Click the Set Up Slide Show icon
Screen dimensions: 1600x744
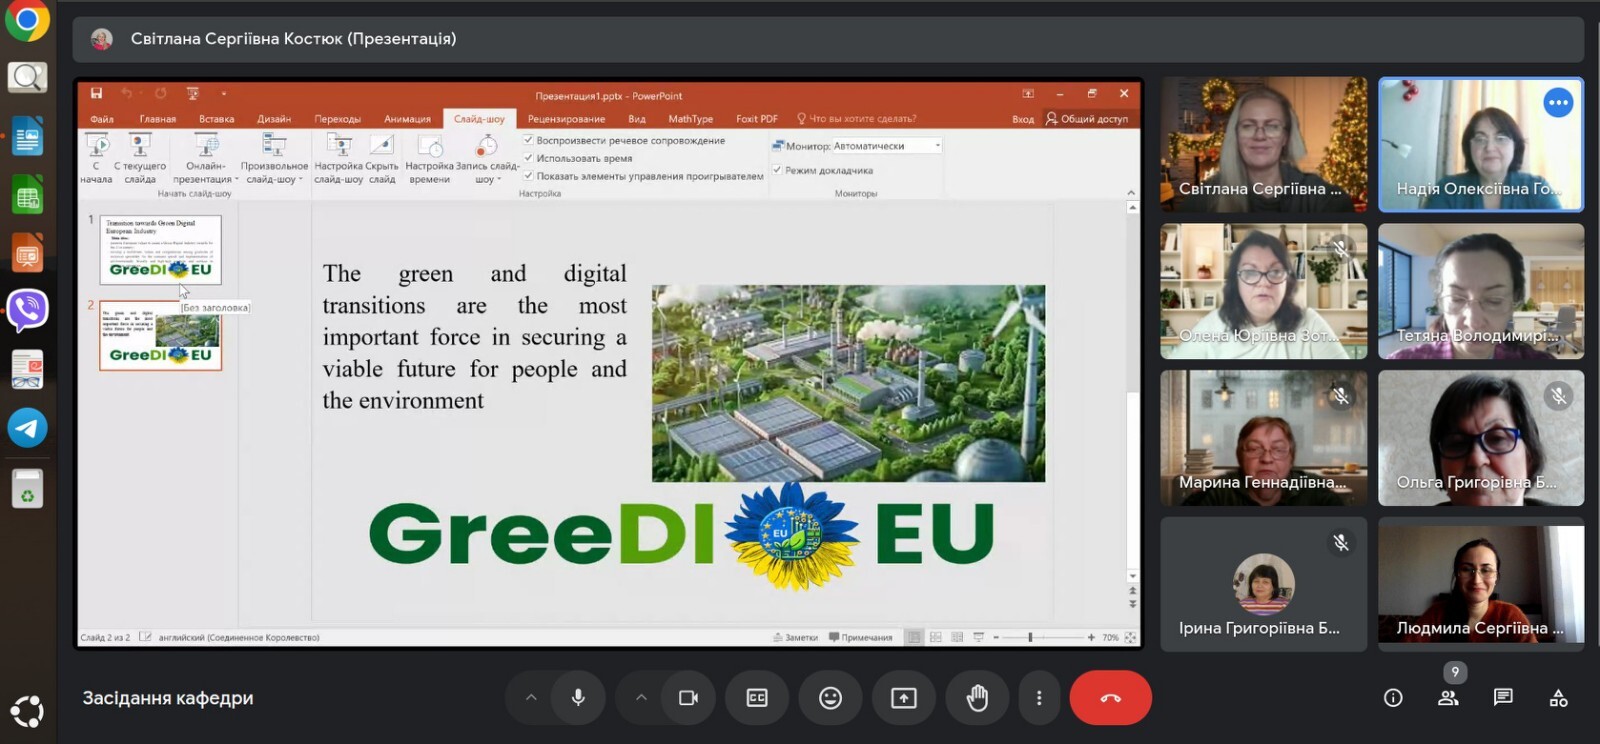339,158
